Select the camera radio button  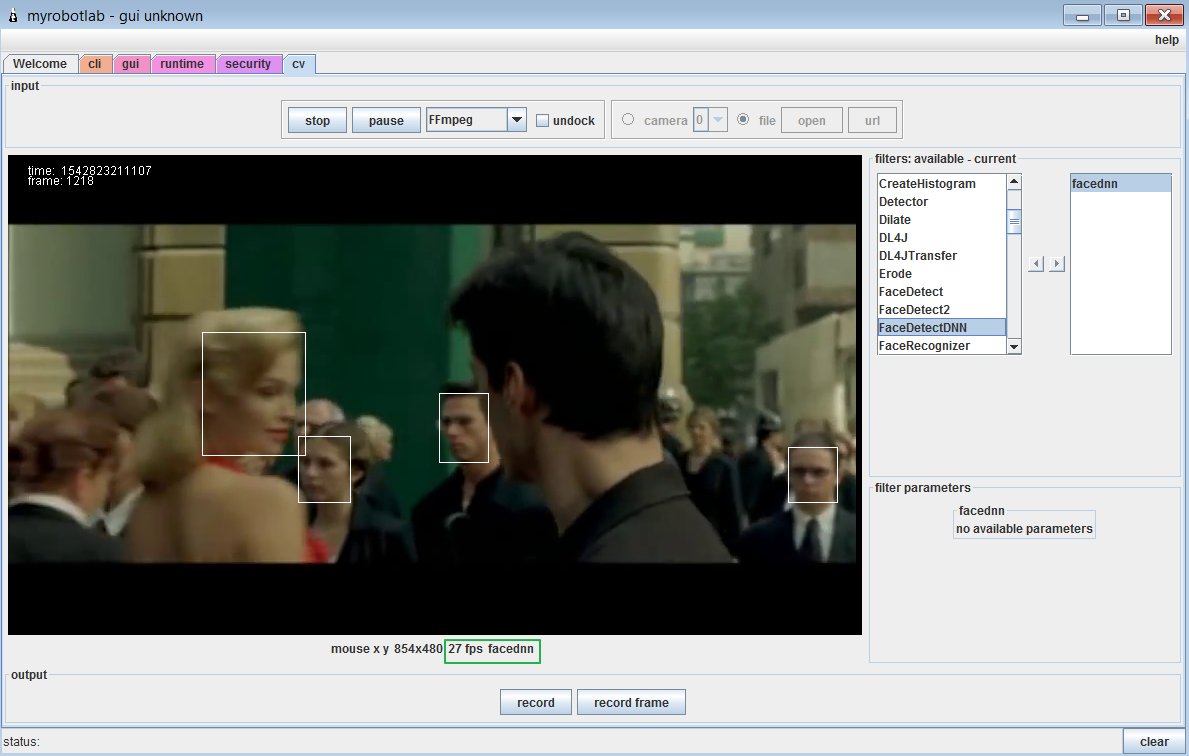pyautogui.click(x=628, y=120)
